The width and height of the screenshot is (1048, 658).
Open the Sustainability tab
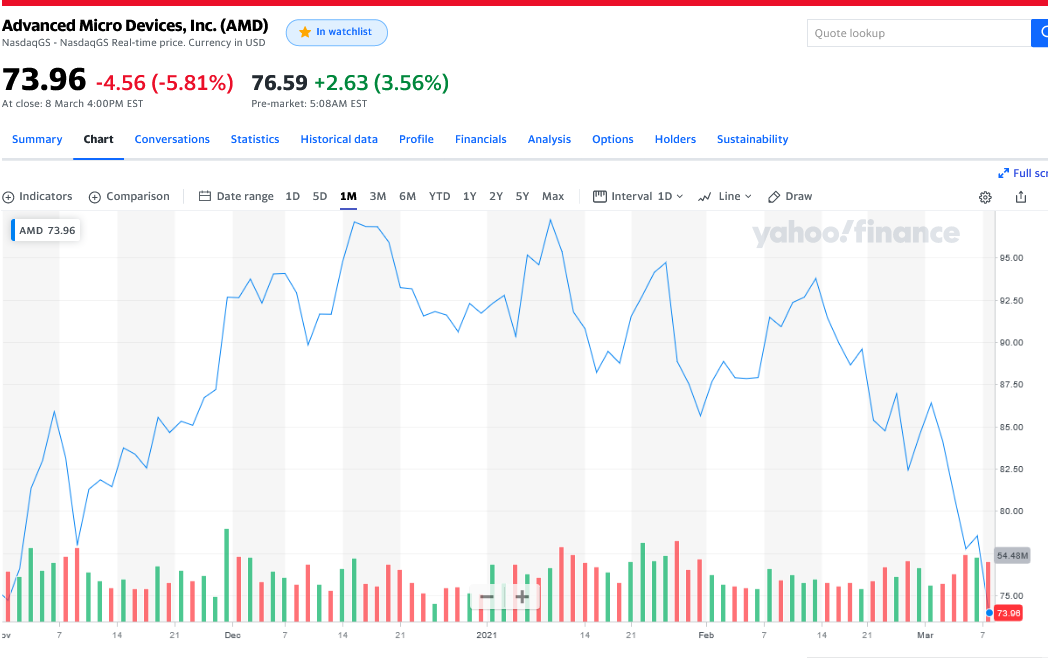[x=753, y=139]
